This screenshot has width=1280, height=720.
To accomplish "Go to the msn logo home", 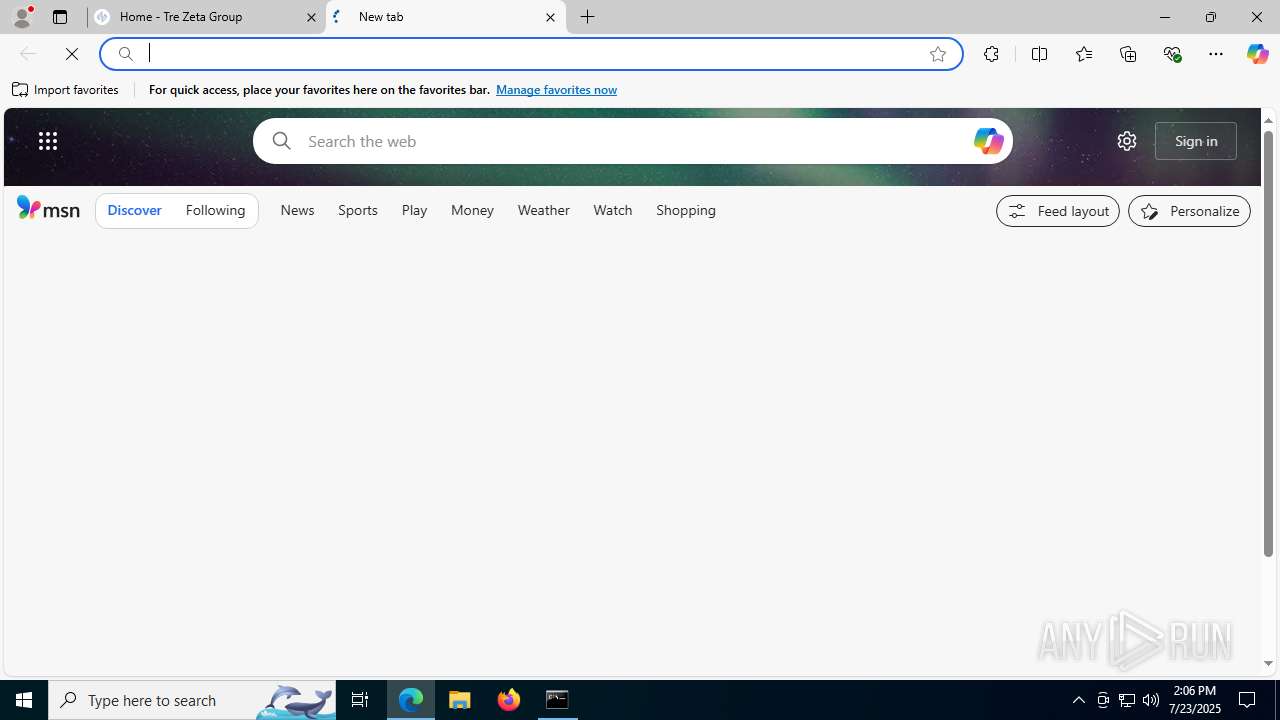I will click(48, 208).
